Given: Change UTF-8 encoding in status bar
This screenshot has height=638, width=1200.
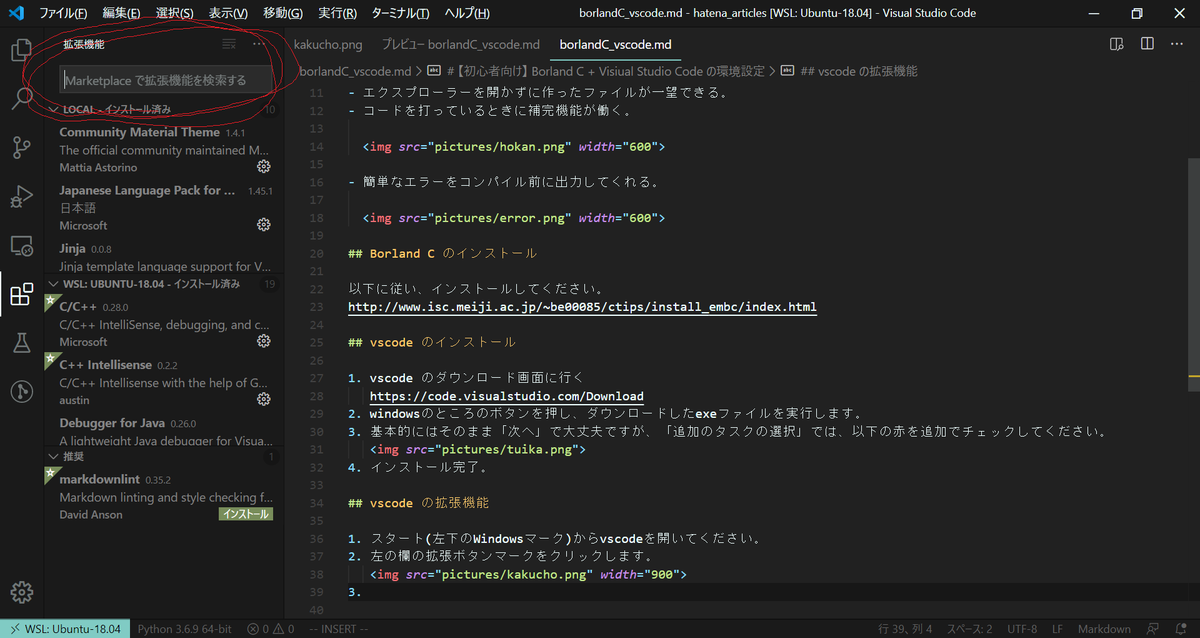Looking at the screenshot, I should [1022, 629].
